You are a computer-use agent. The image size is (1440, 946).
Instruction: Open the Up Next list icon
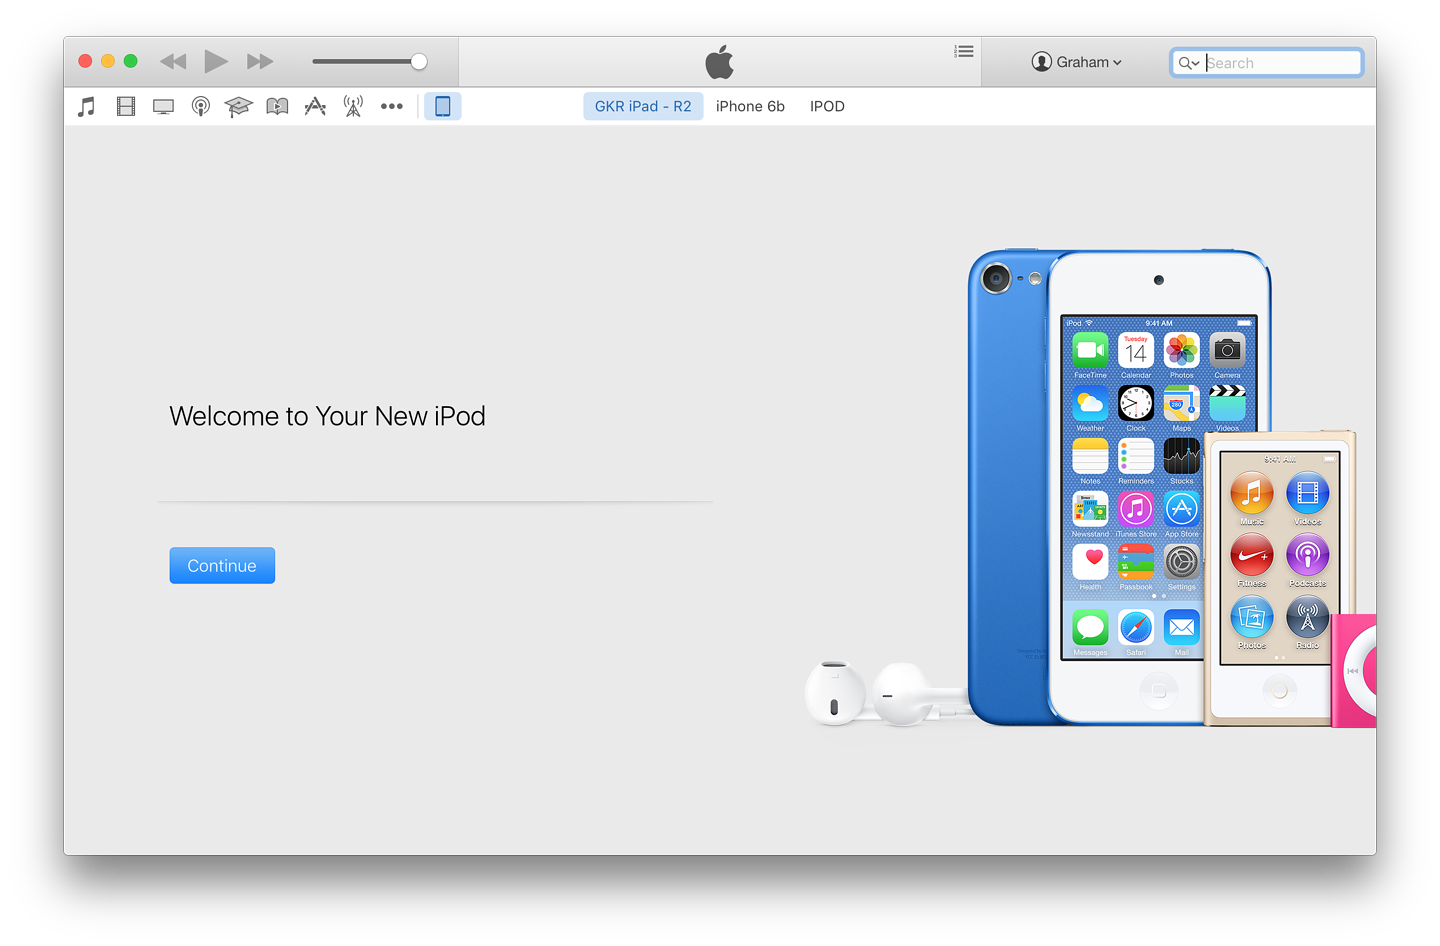[x=964, y=51]
